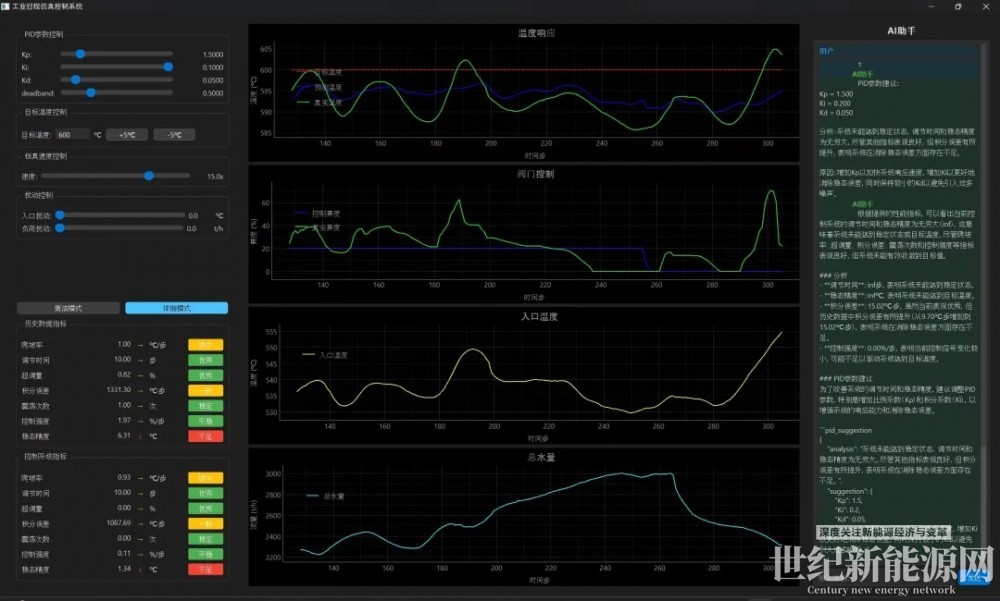Adjust the Kd slider handle

[75, 80]
